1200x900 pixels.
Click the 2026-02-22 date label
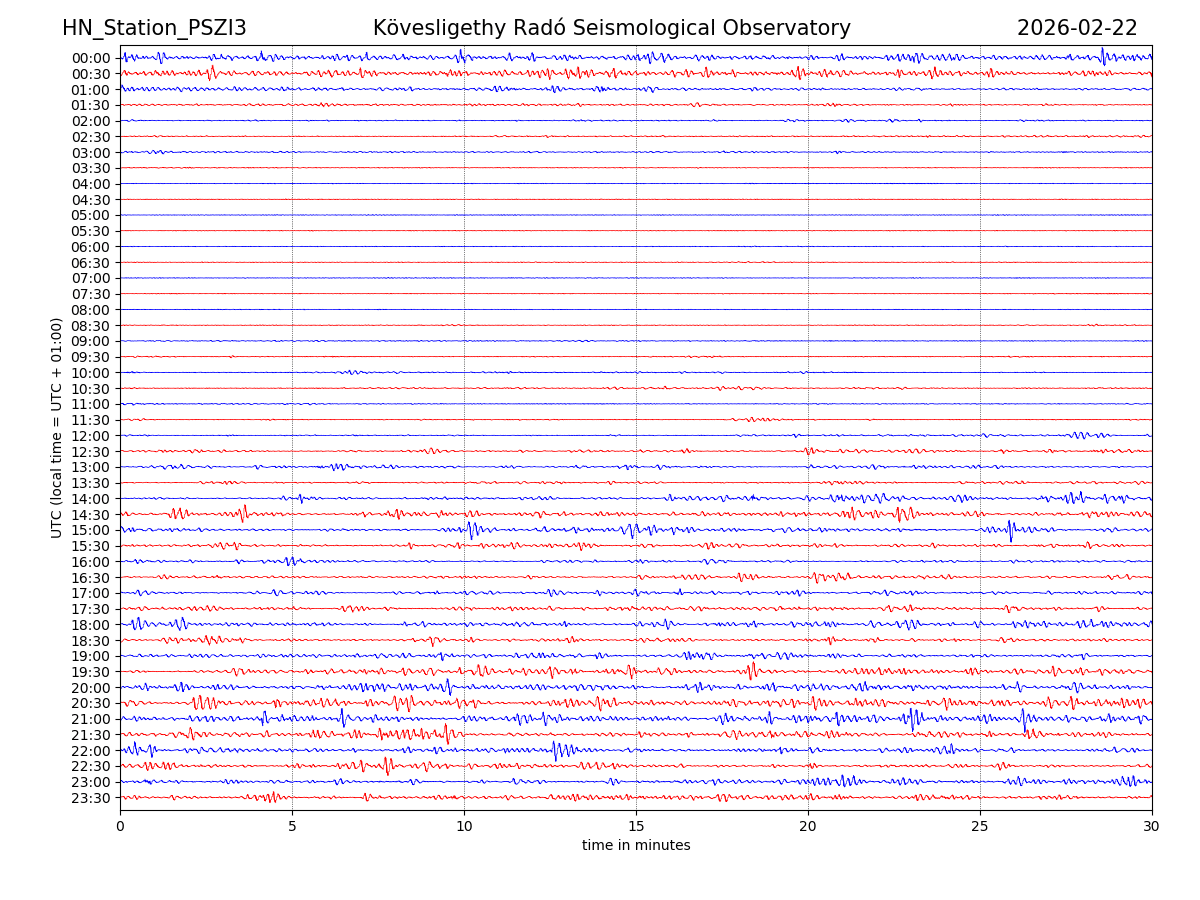tap(1077, 29)
